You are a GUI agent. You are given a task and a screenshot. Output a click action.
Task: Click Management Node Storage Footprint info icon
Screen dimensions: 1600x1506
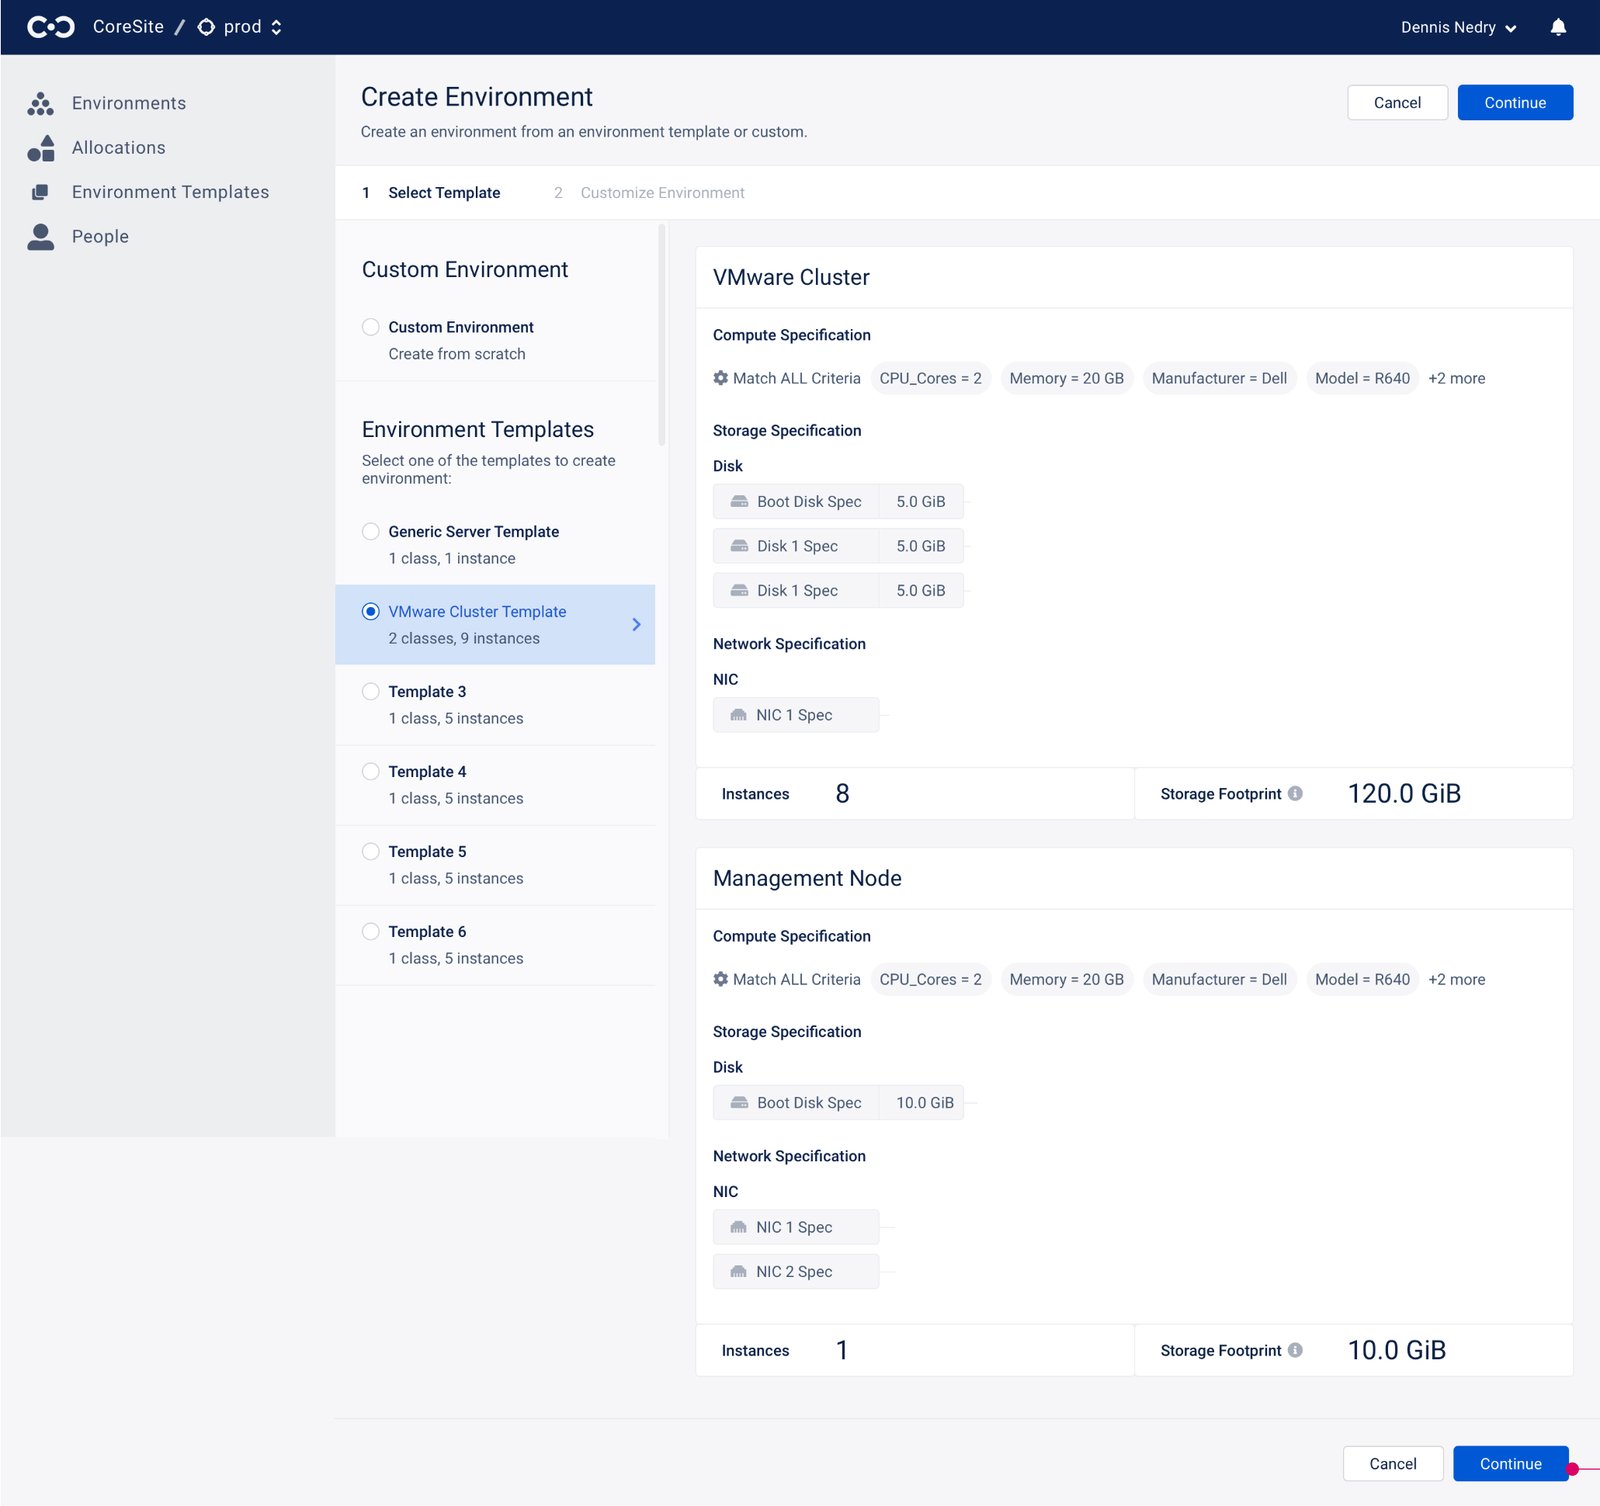point(1295,1350)
